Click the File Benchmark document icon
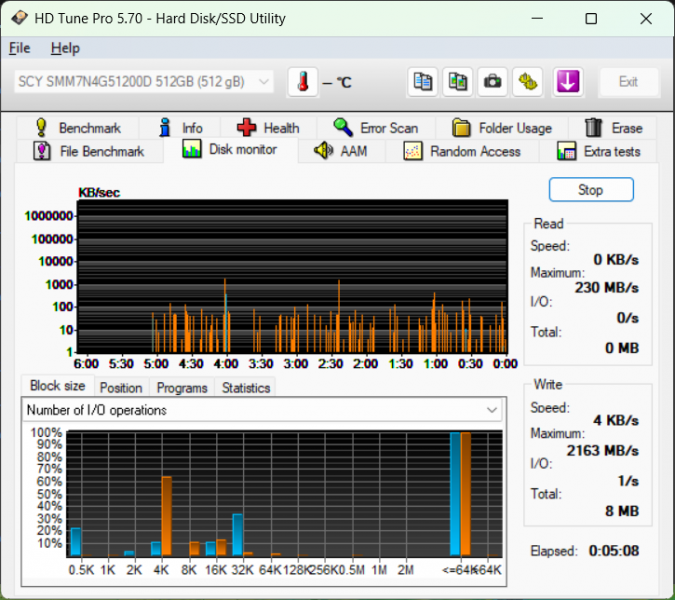675x600 pixels. pos(42,151)
